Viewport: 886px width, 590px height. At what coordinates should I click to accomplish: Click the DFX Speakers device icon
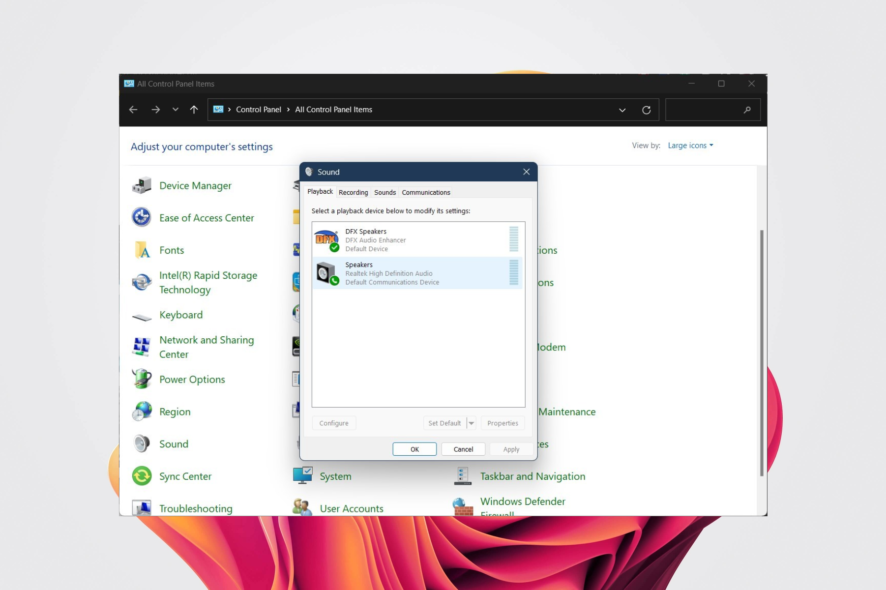(x=327, y=240)
